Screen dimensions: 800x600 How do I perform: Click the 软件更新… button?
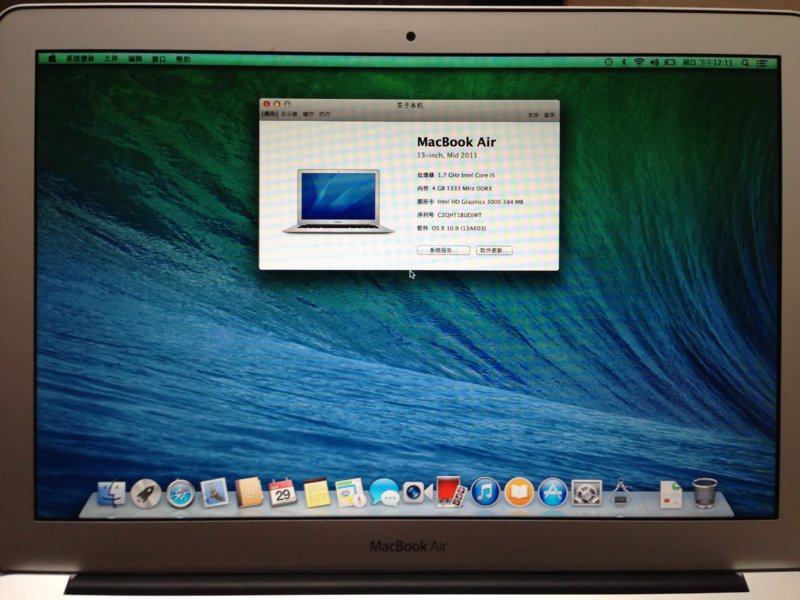494,250
